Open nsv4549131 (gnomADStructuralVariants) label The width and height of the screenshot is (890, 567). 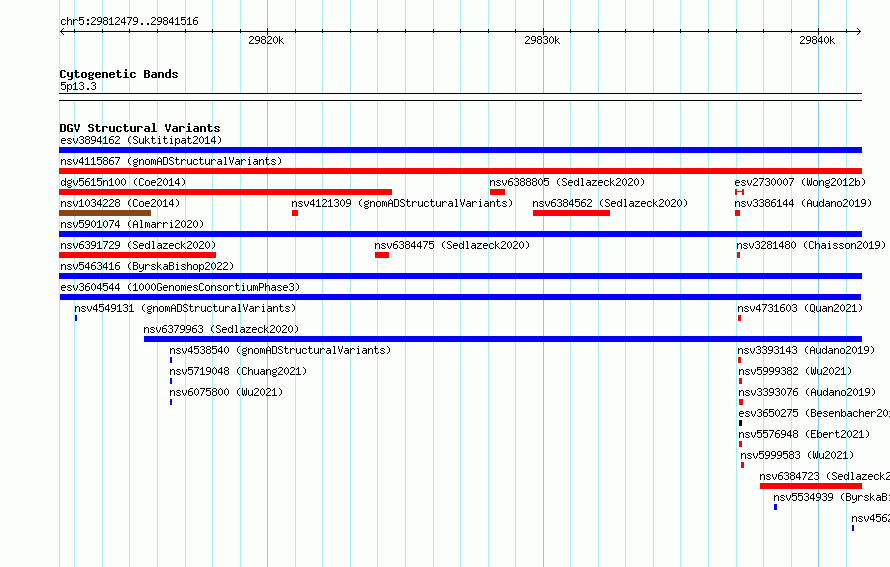pos(185,308)
